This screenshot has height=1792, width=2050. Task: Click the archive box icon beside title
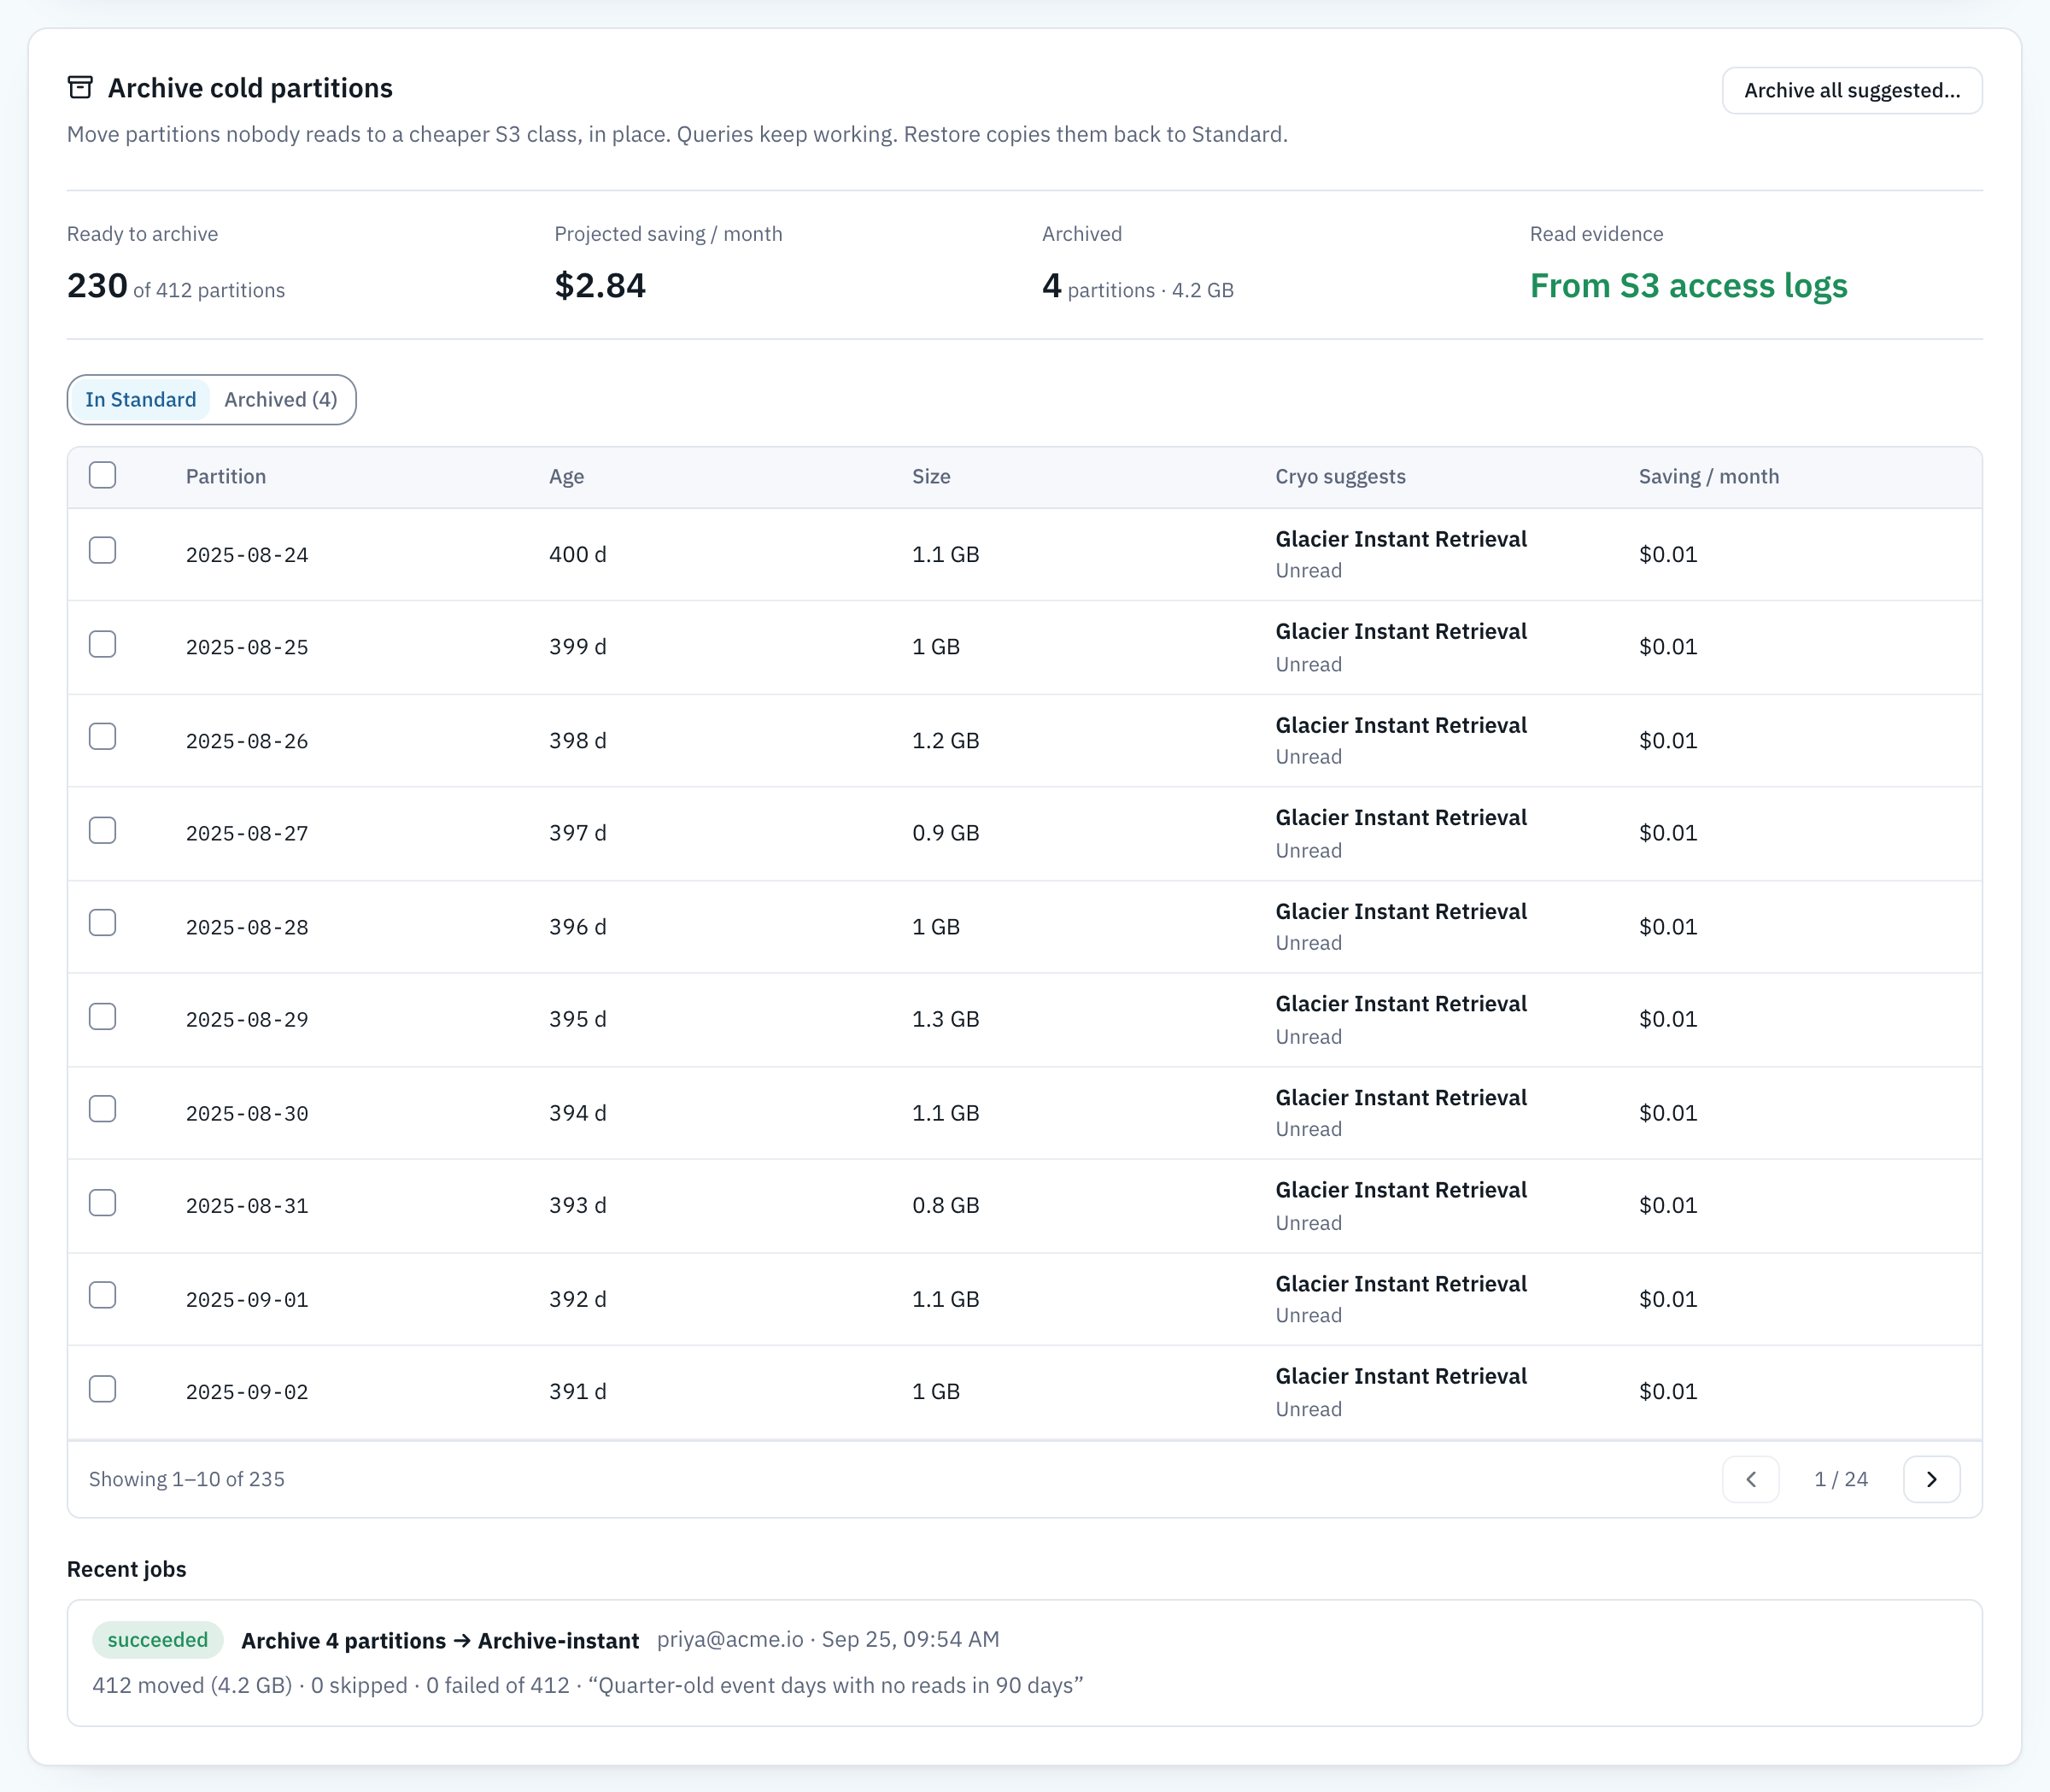tap(80, 88)
